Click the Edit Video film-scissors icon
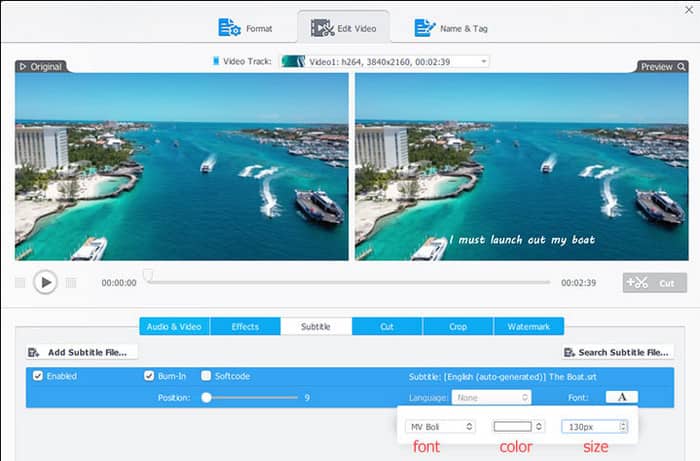Viewport: 700px width, 461px height. [x=322, y=28]
